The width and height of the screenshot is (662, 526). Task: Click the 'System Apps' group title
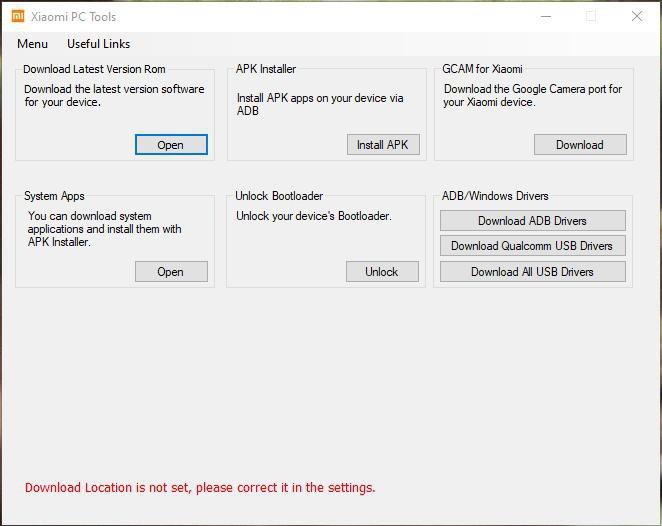coord(54,196)
